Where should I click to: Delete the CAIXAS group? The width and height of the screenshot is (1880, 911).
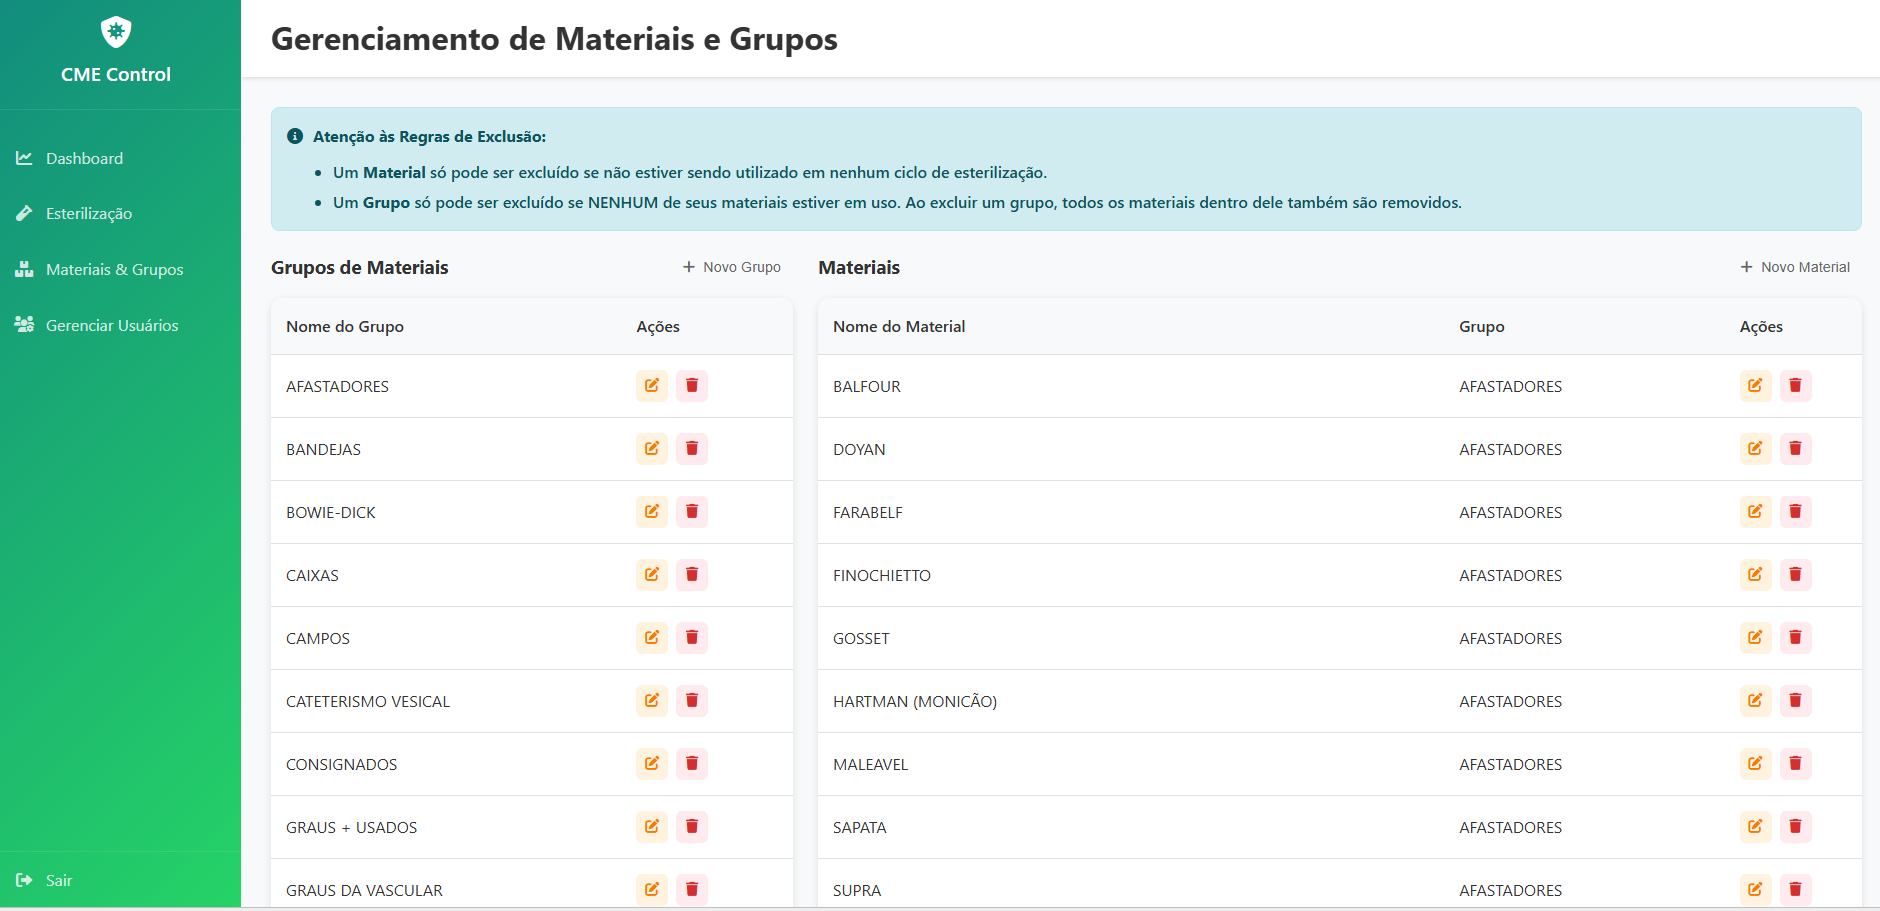tap(692, 575)
